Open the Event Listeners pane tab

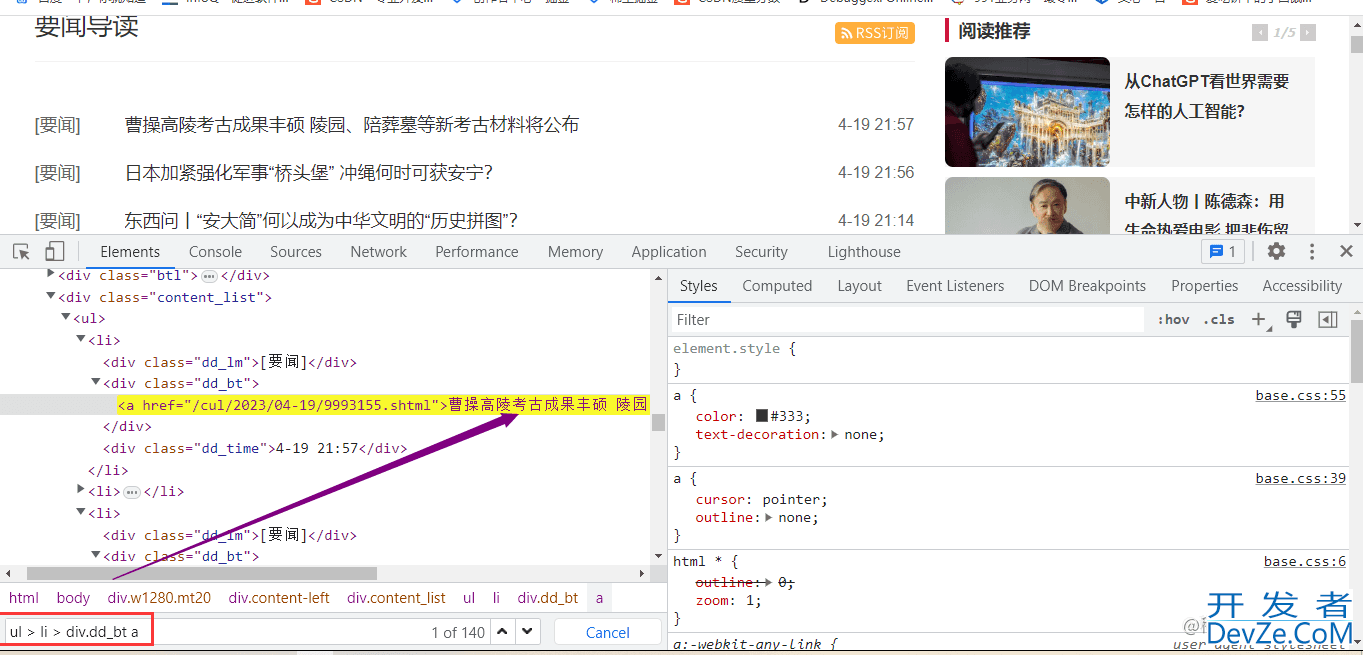point(955,286)
